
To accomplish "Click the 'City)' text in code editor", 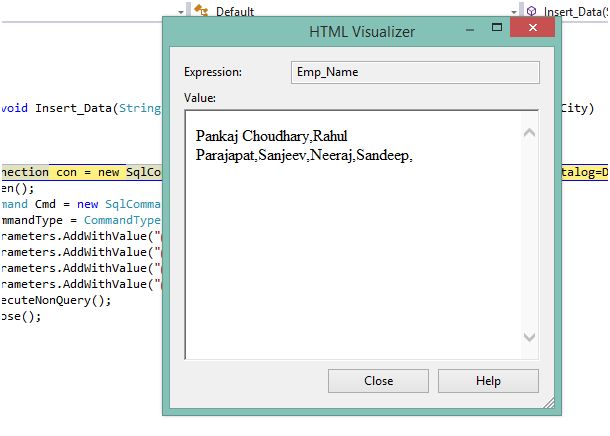I will (x=578, y=108).
